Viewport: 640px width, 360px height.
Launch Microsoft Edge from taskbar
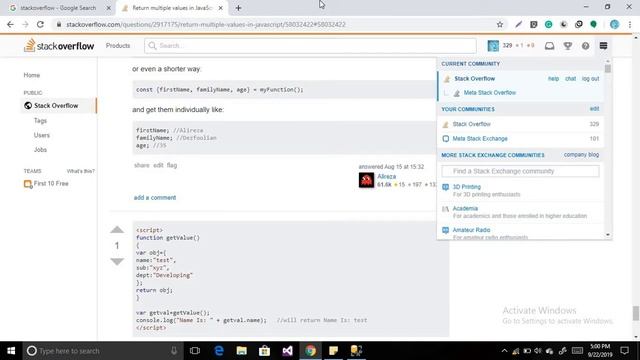(219, 351)
